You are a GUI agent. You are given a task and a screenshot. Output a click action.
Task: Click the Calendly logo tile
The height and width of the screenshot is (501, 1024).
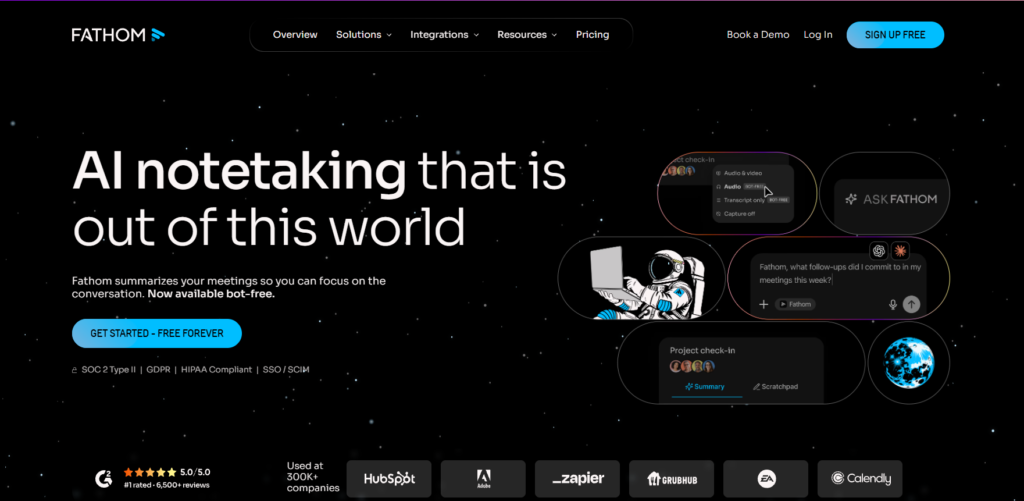[859, 479]
